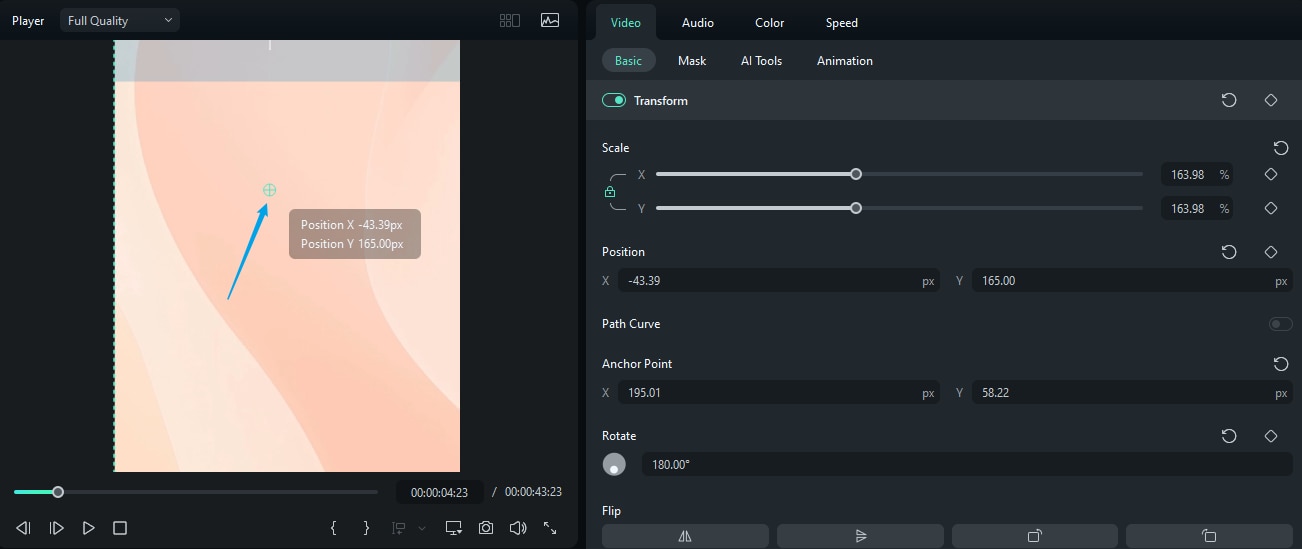Select the Animation sub-tab
This screenshot has width=1302, height=549.
(x=845, y=60)
